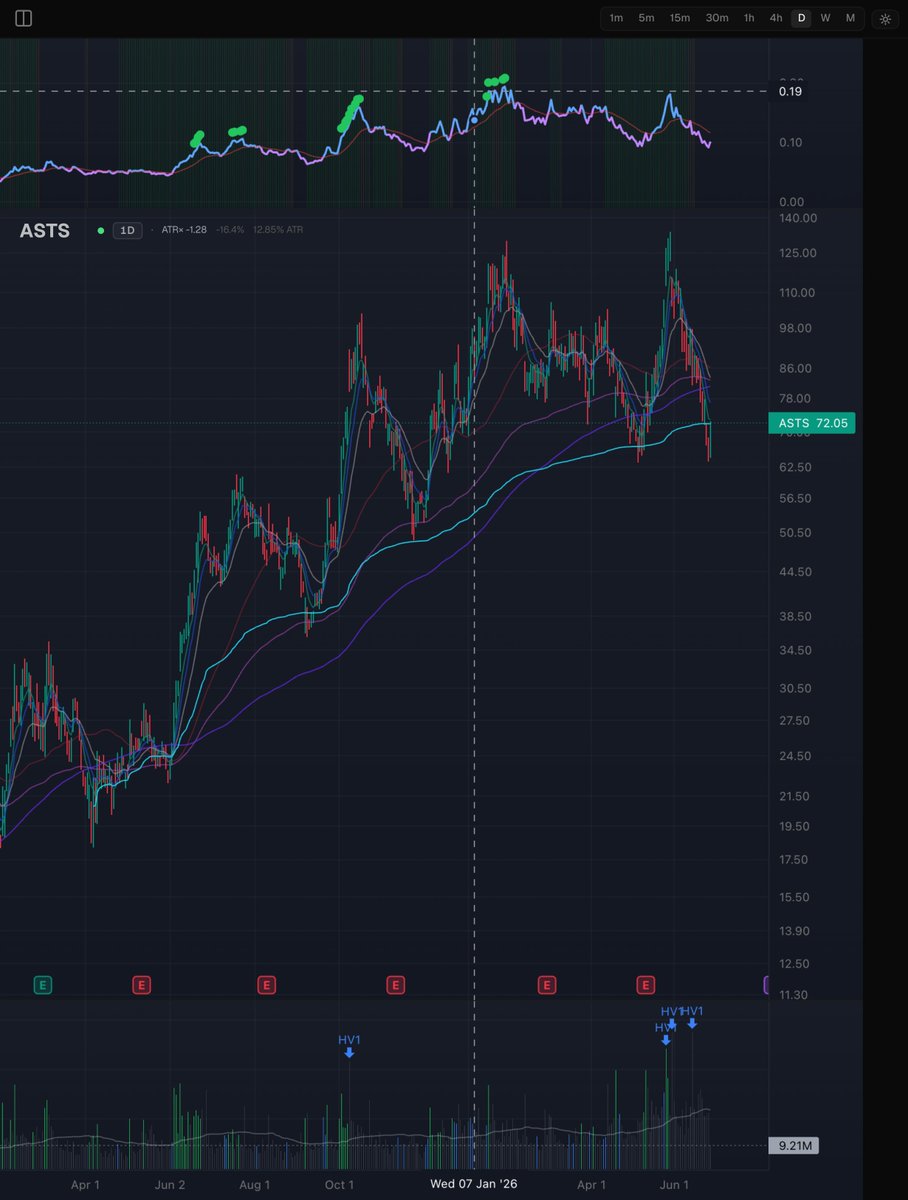
Task: Click the Aug 1 date axis label
Action: 255,1185
